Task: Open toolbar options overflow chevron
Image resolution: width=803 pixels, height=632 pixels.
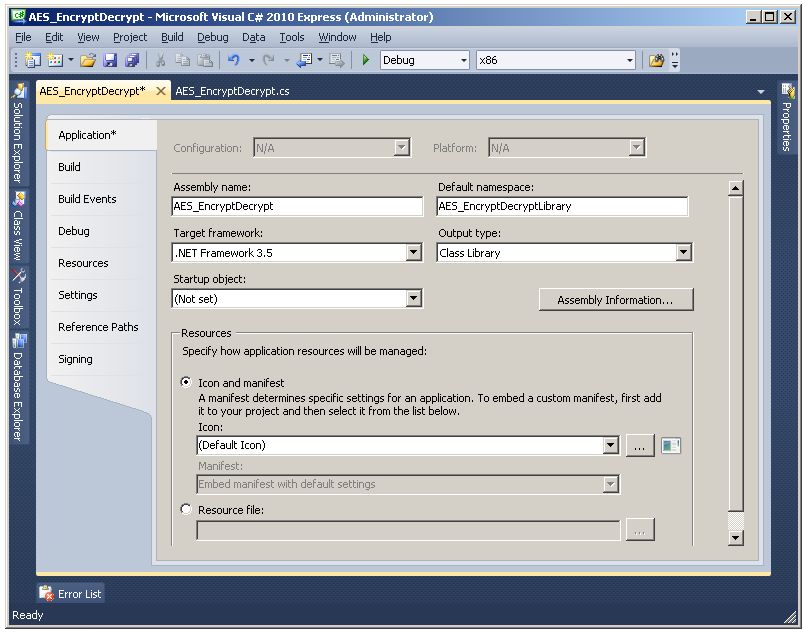Action: 674,60
